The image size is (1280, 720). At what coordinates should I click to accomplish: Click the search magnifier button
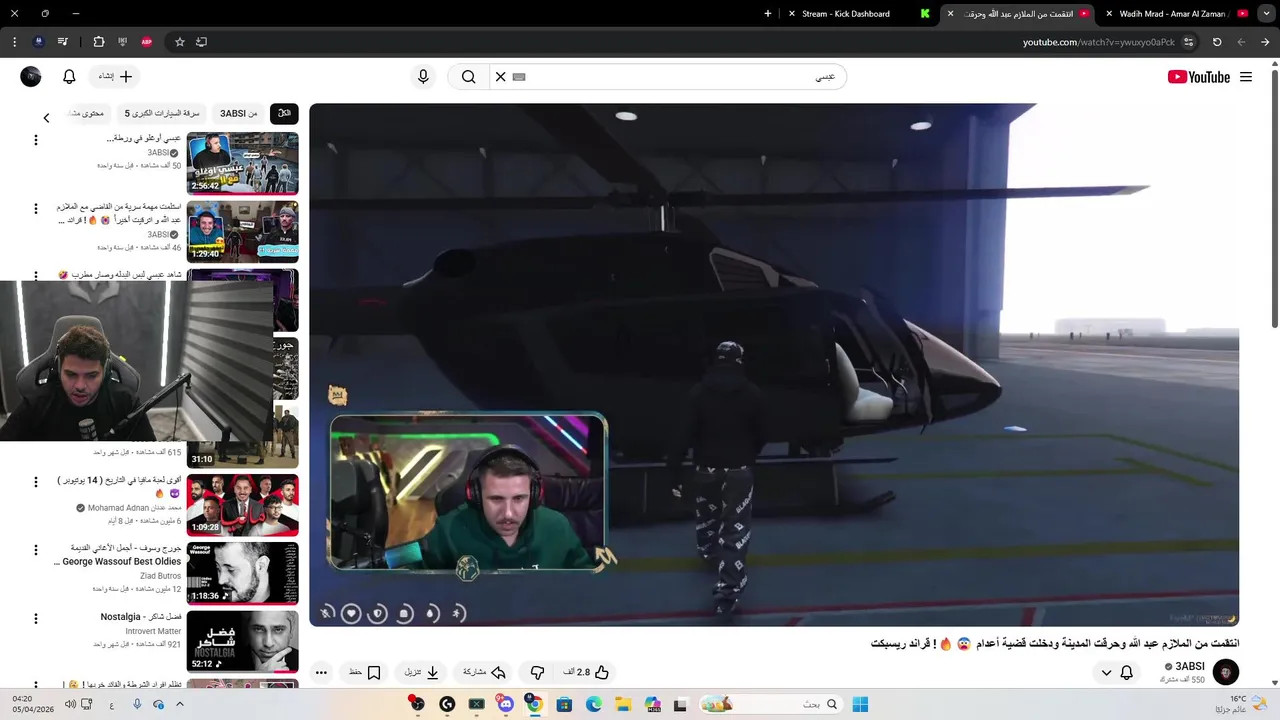pyautogui.click(x=468, y=77)
